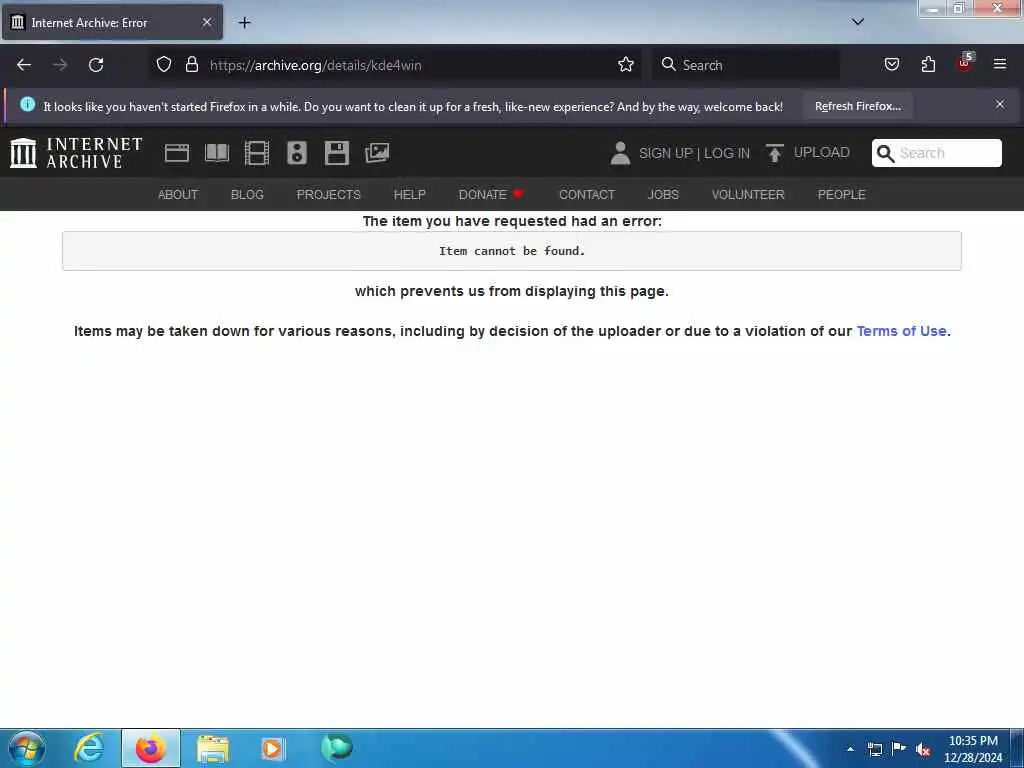Open the PEOPLE menu item

(841, 195)
